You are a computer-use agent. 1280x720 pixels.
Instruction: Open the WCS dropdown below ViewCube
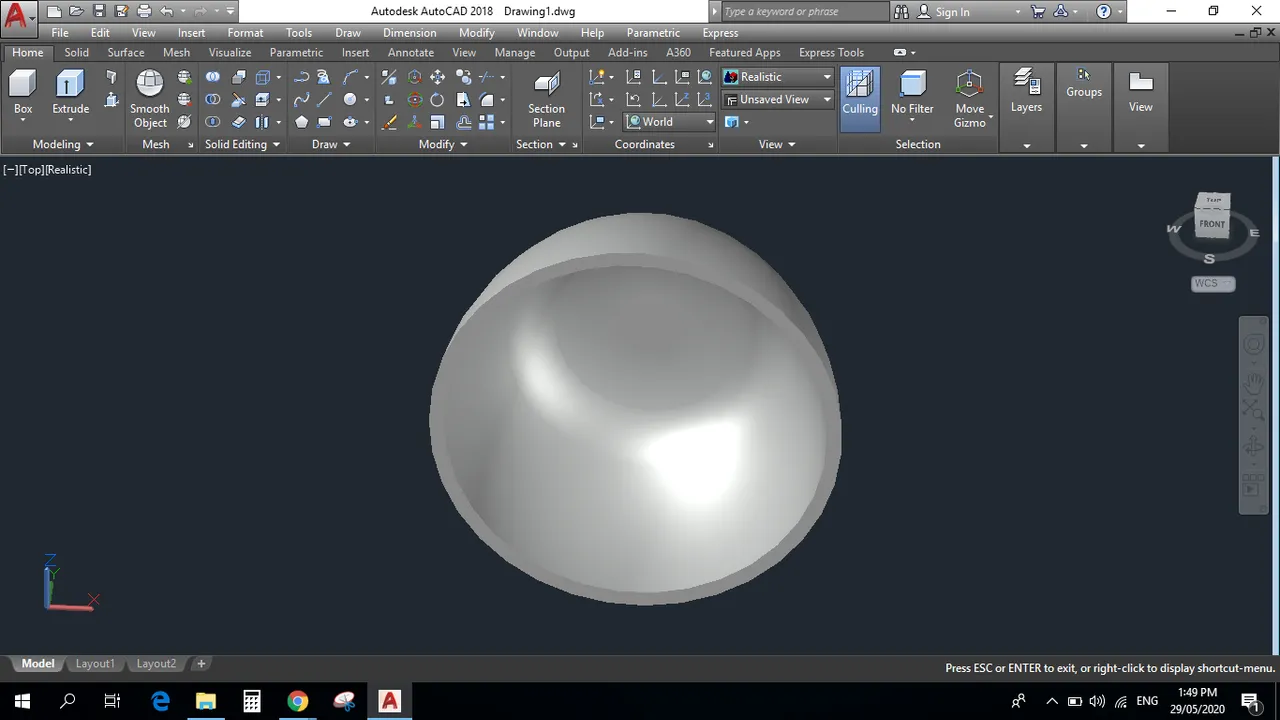point(1213,284)
